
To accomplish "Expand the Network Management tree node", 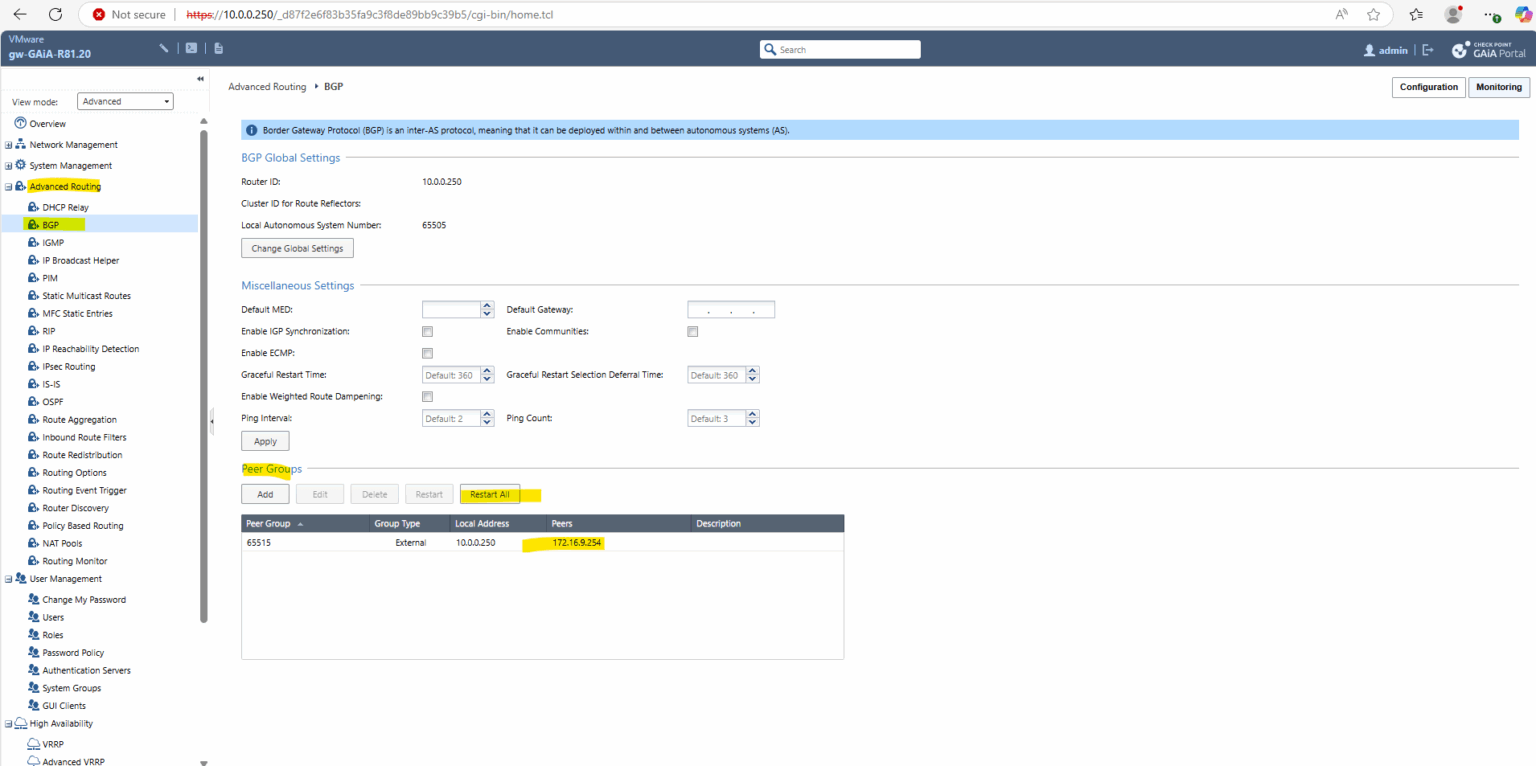I will pyautogui.click(x=8, y=145).
